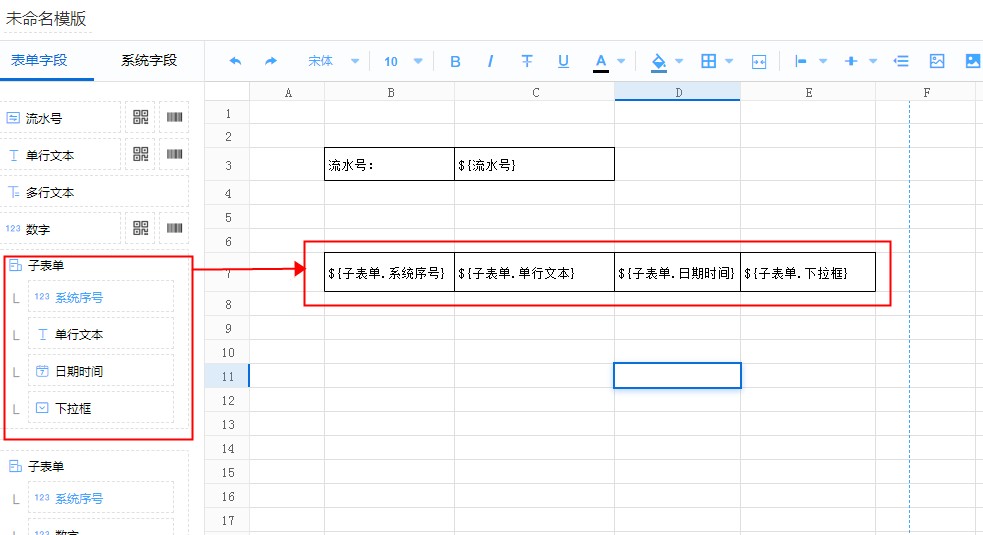The height and width of the screenshot is (535, 983).
Task: Open the font size 10 dropdown
Action: (403, 62)
